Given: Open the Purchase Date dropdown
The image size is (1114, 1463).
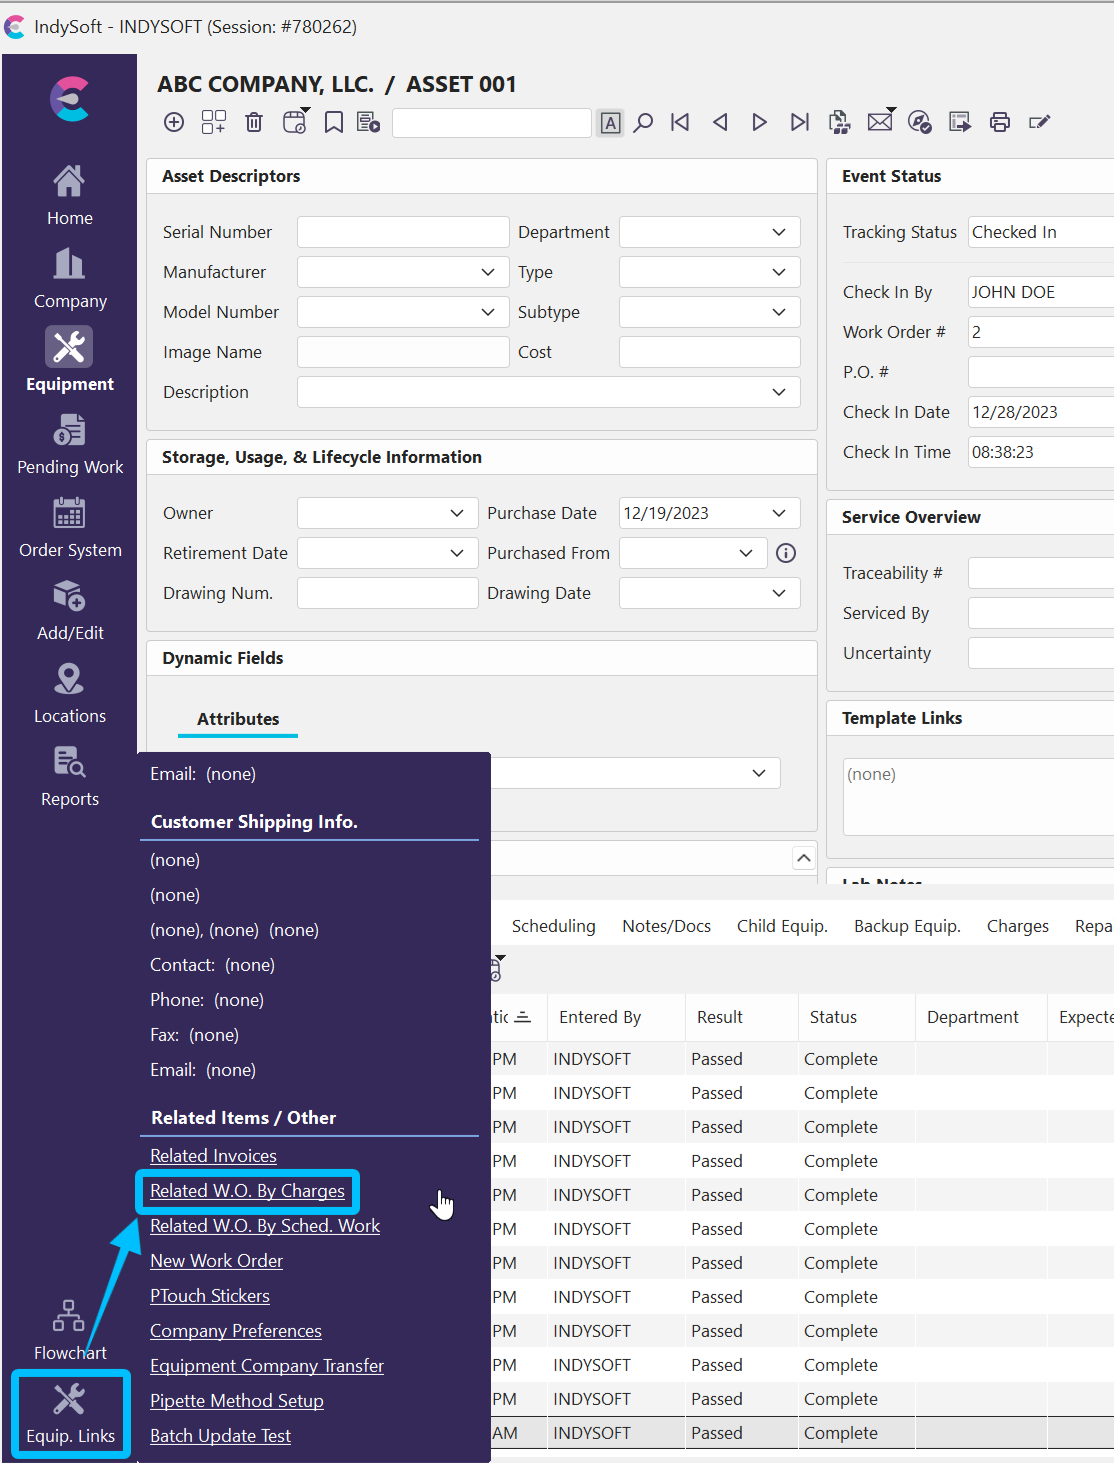Looking at the screenshot, I should [778, 513].
